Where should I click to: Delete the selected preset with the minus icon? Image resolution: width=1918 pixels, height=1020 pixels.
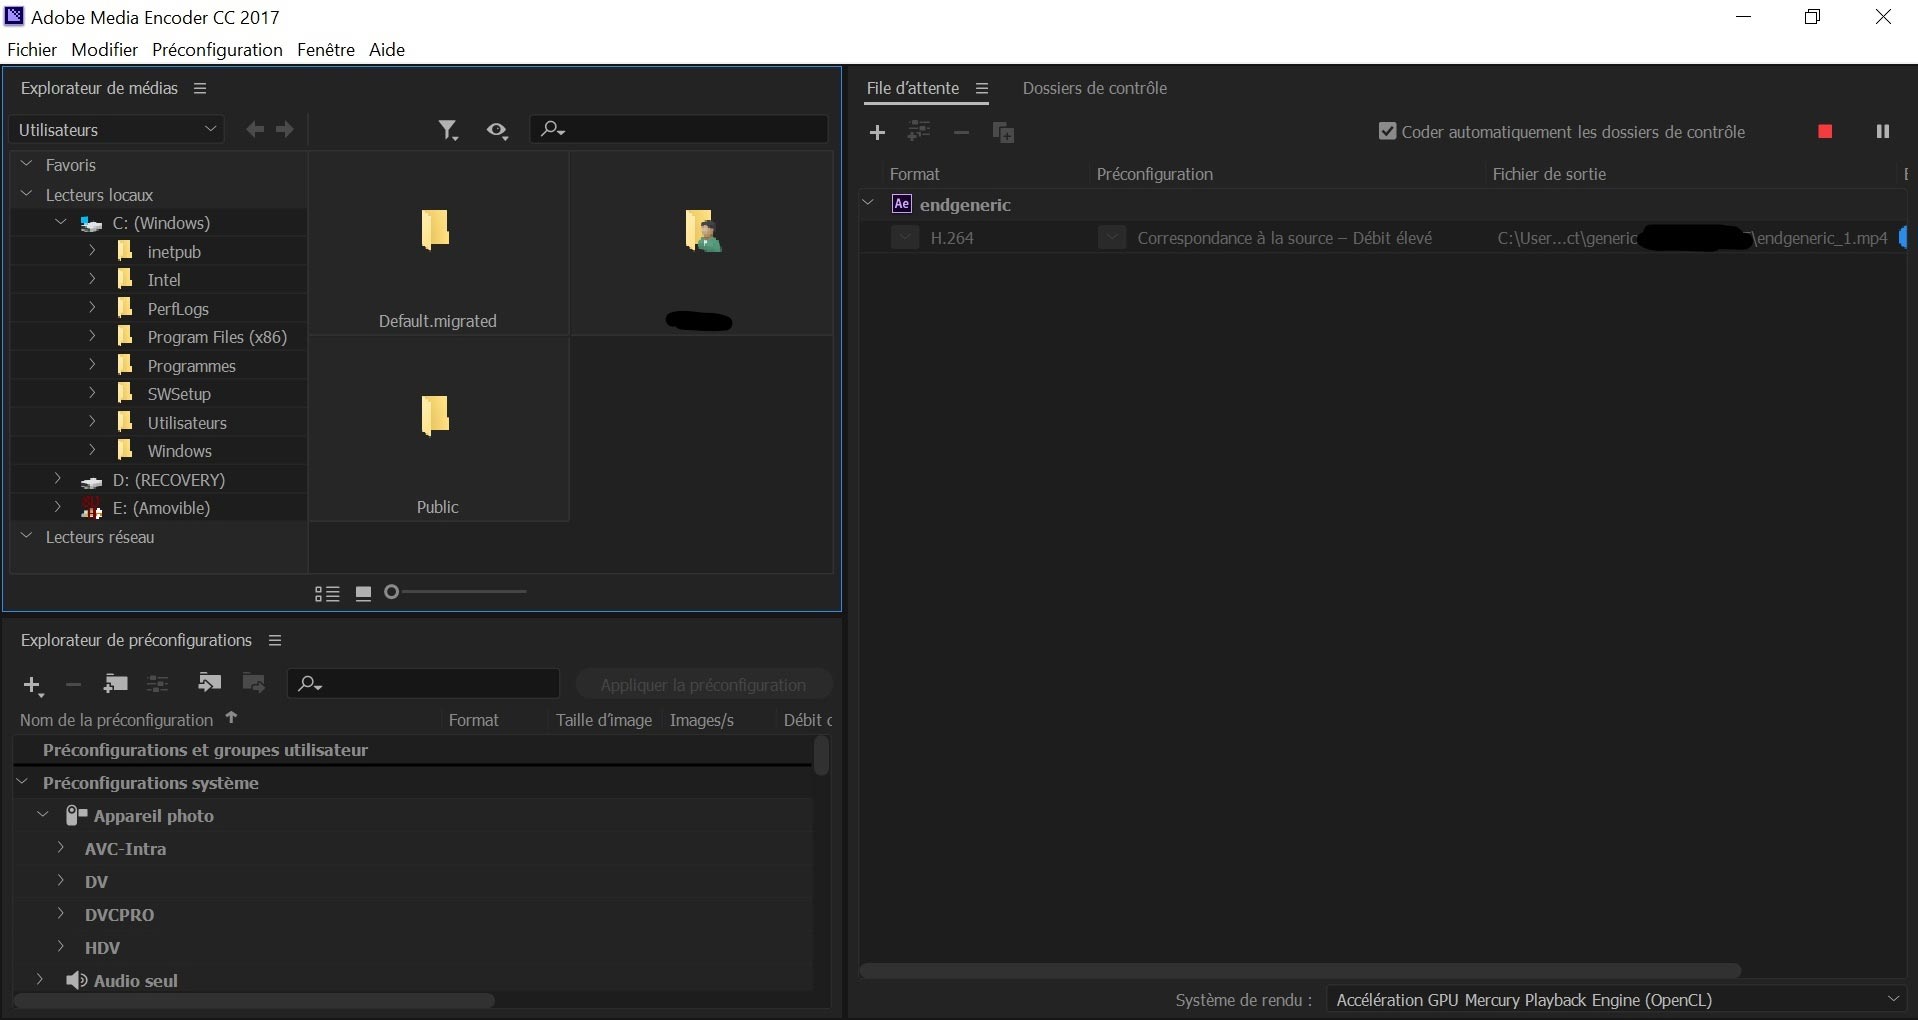[x=73, y=685]
